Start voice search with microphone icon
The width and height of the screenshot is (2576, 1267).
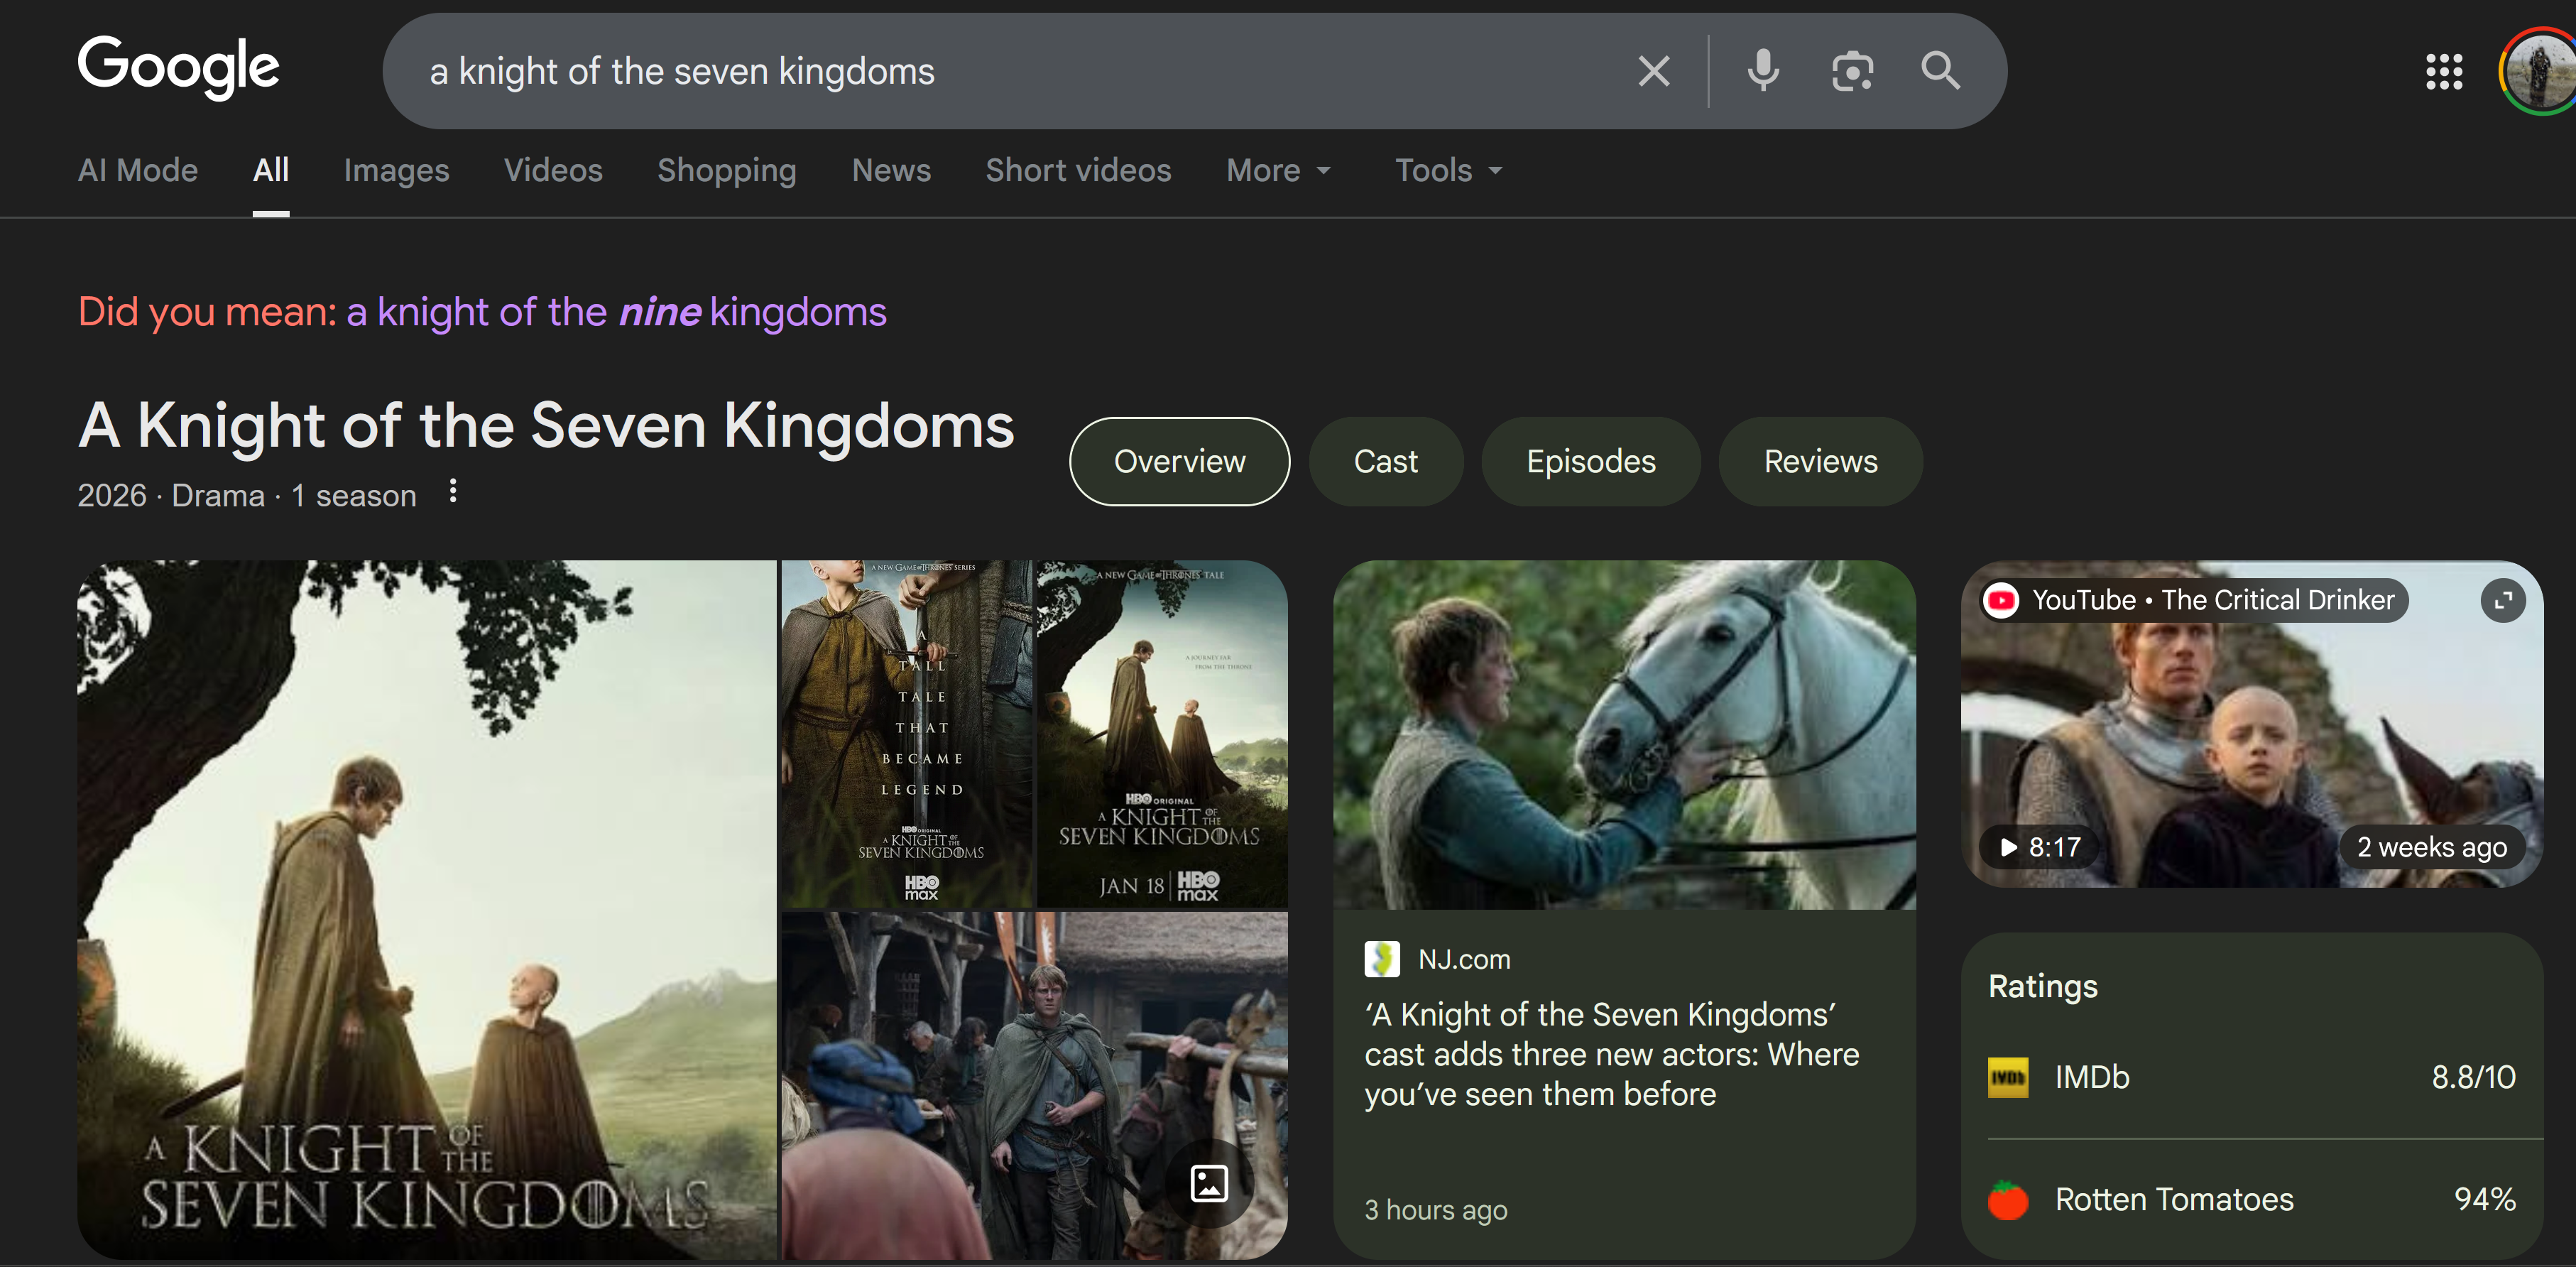(x=1763, y=71)
